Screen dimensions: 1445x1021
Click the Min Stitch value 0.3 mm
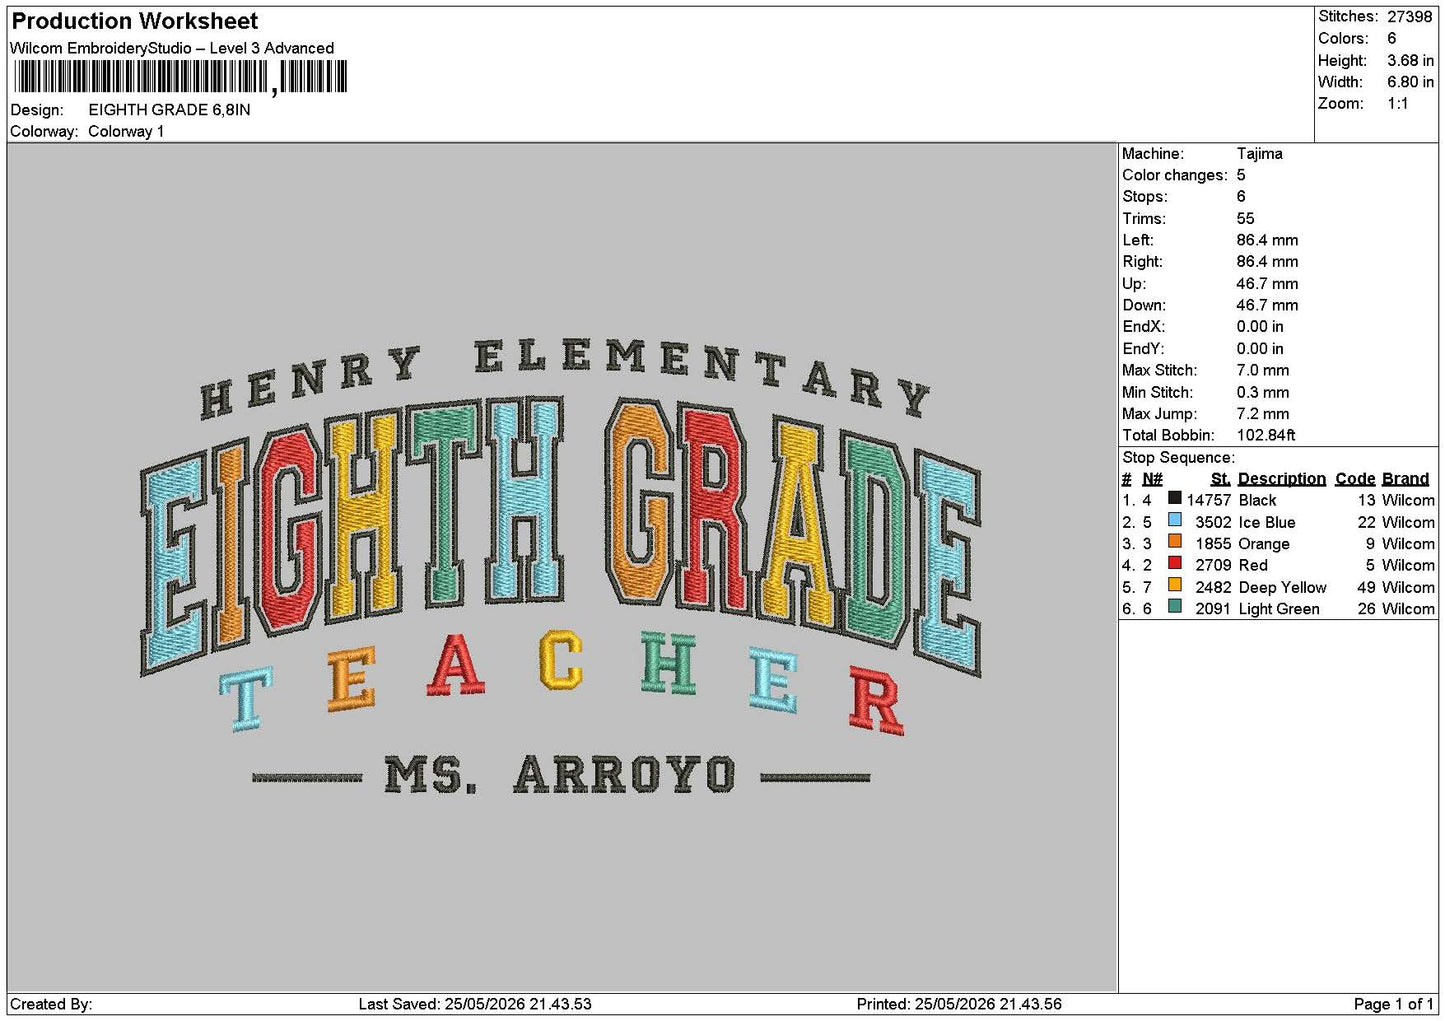[1263, 392]
